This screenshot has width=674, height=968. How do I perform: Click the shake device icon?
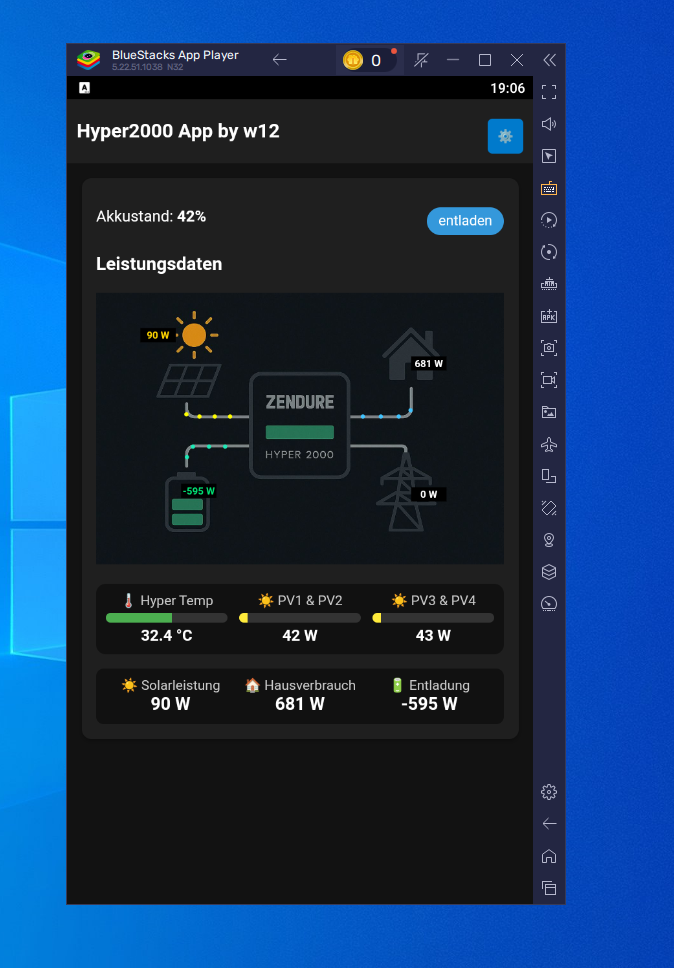[548, 508]
